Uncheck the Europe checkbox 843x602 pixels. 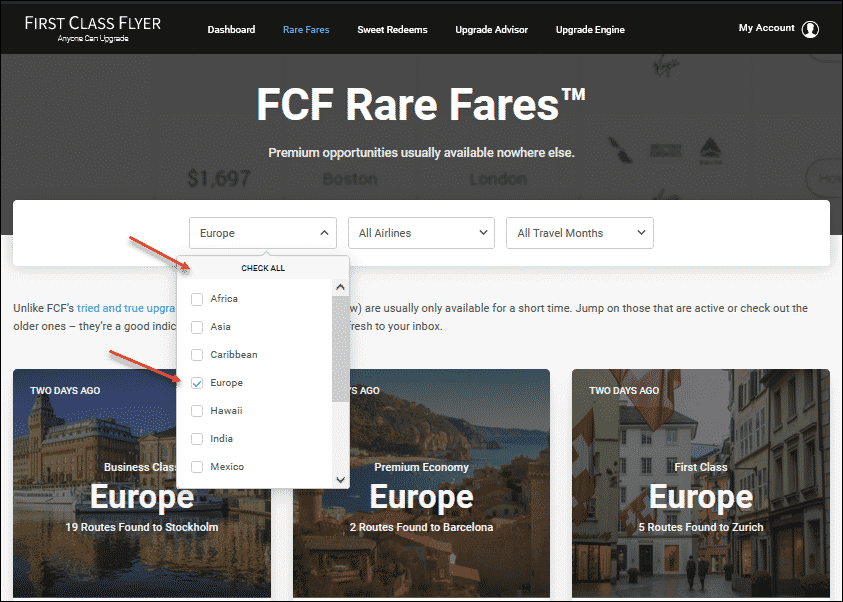(x=197, y=383)
